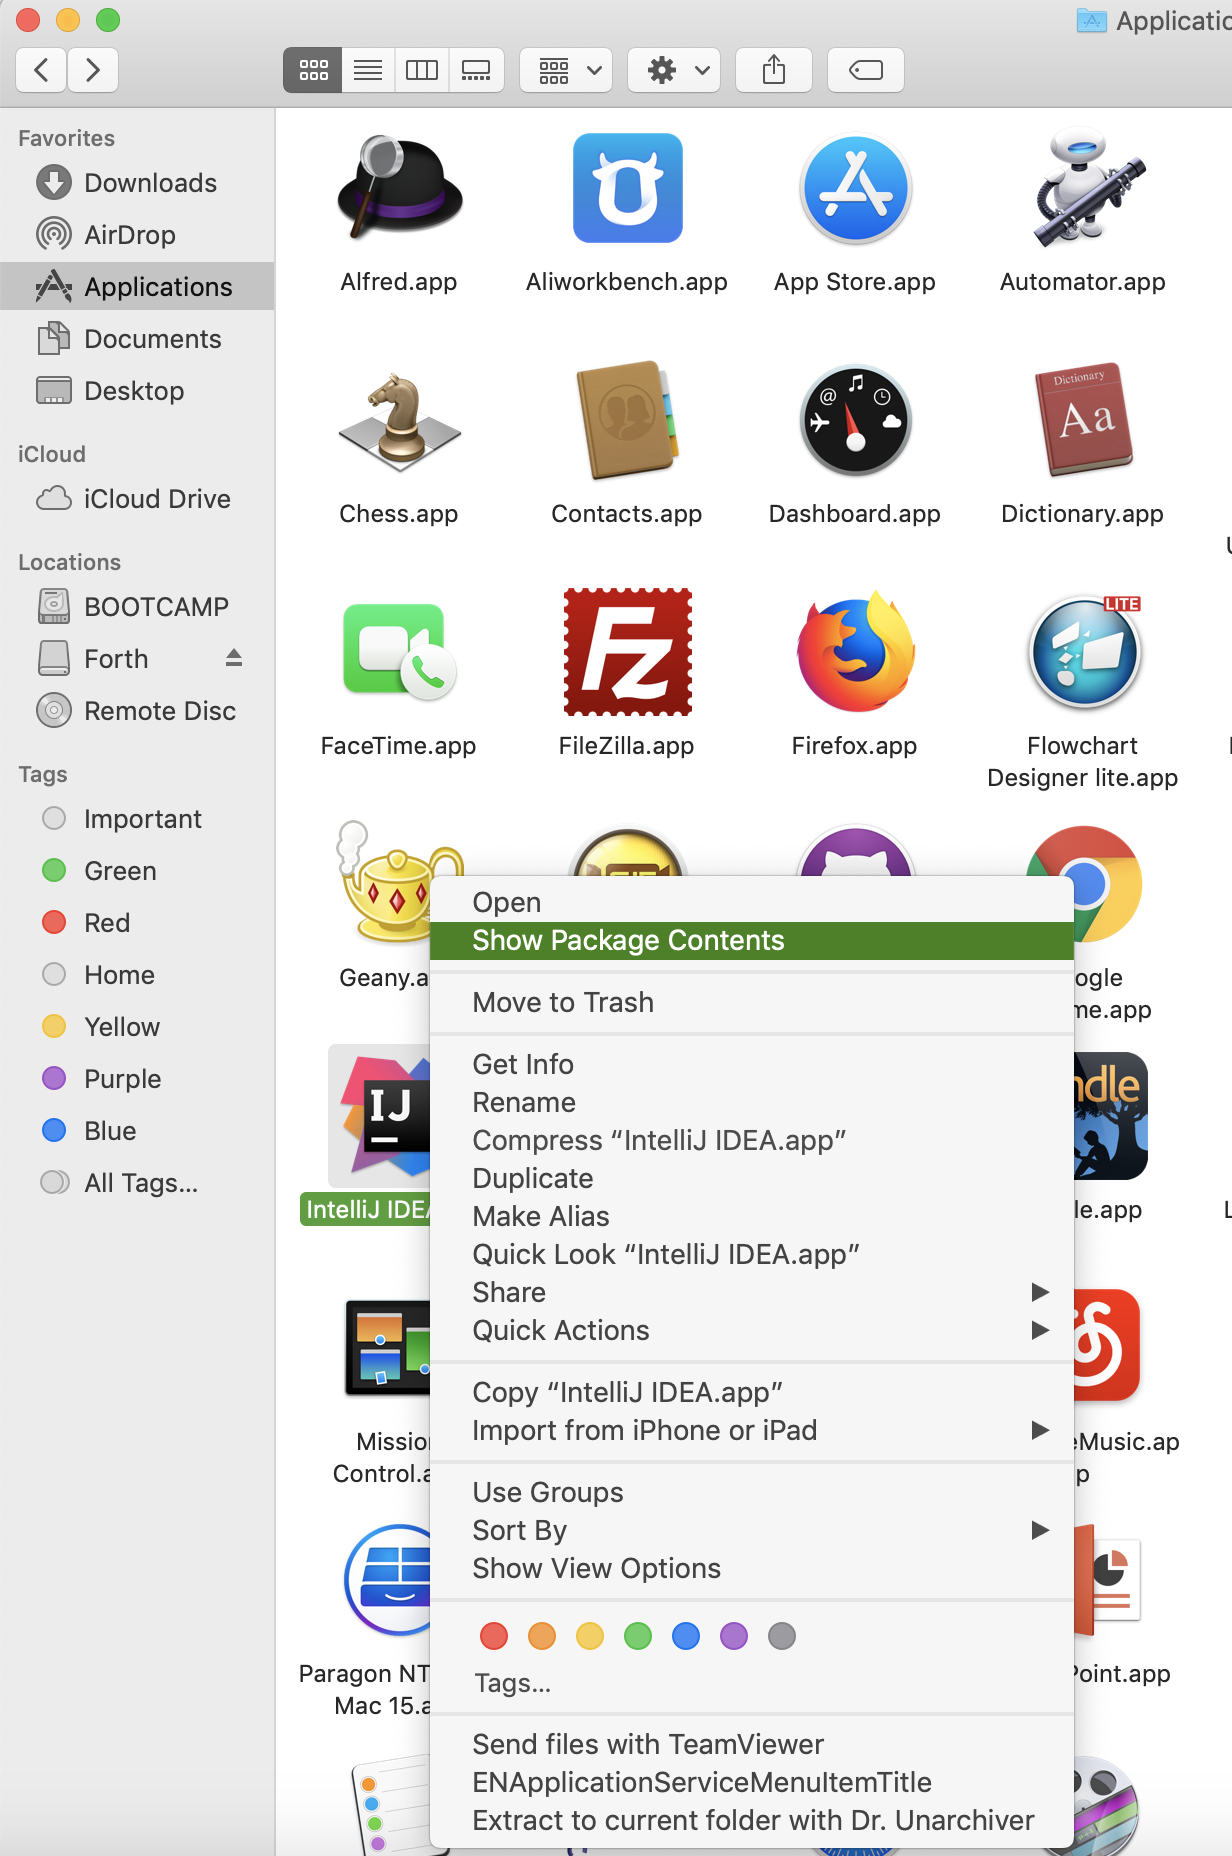Select the Flowchart Designer lite.app icon
This screenshot has width=1232, height=1856.
click(x=1084, y=652)
